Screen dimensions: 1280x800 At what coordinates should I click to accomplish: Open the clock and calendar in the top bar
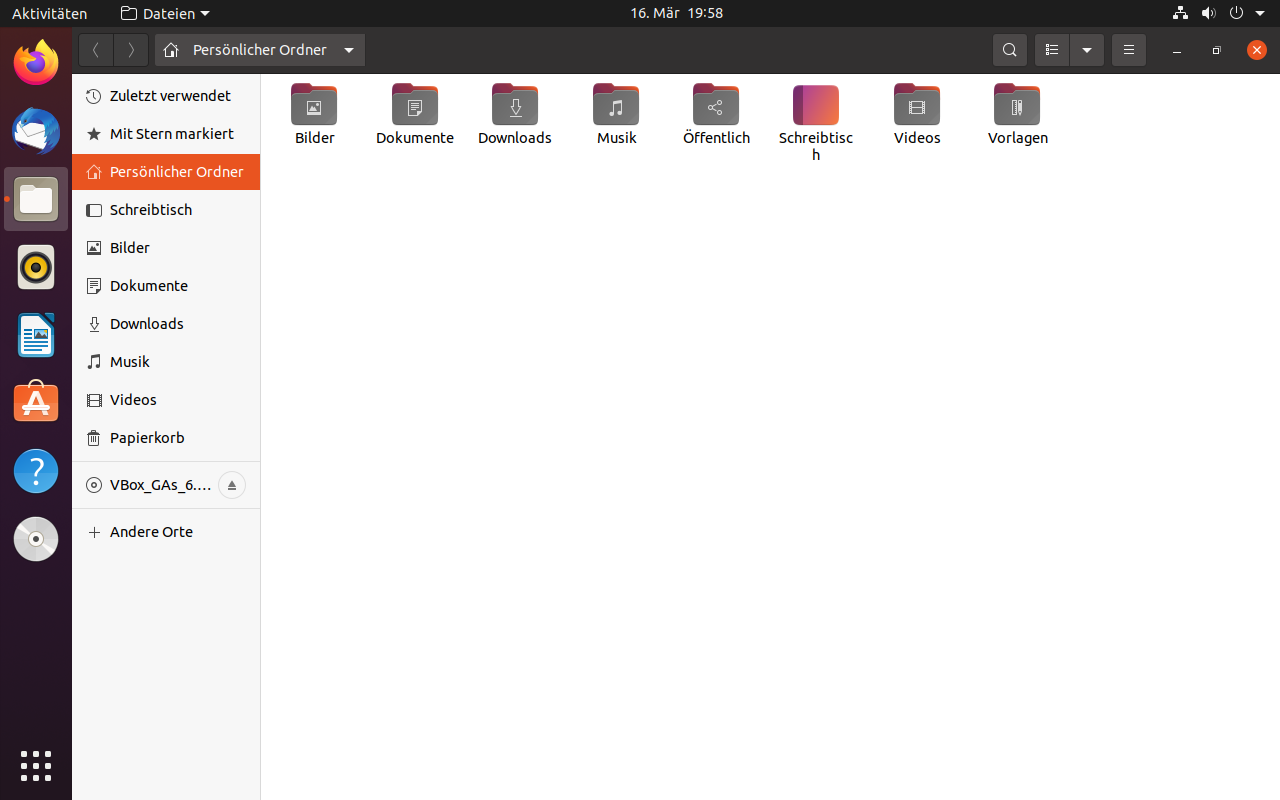(676, 13)
